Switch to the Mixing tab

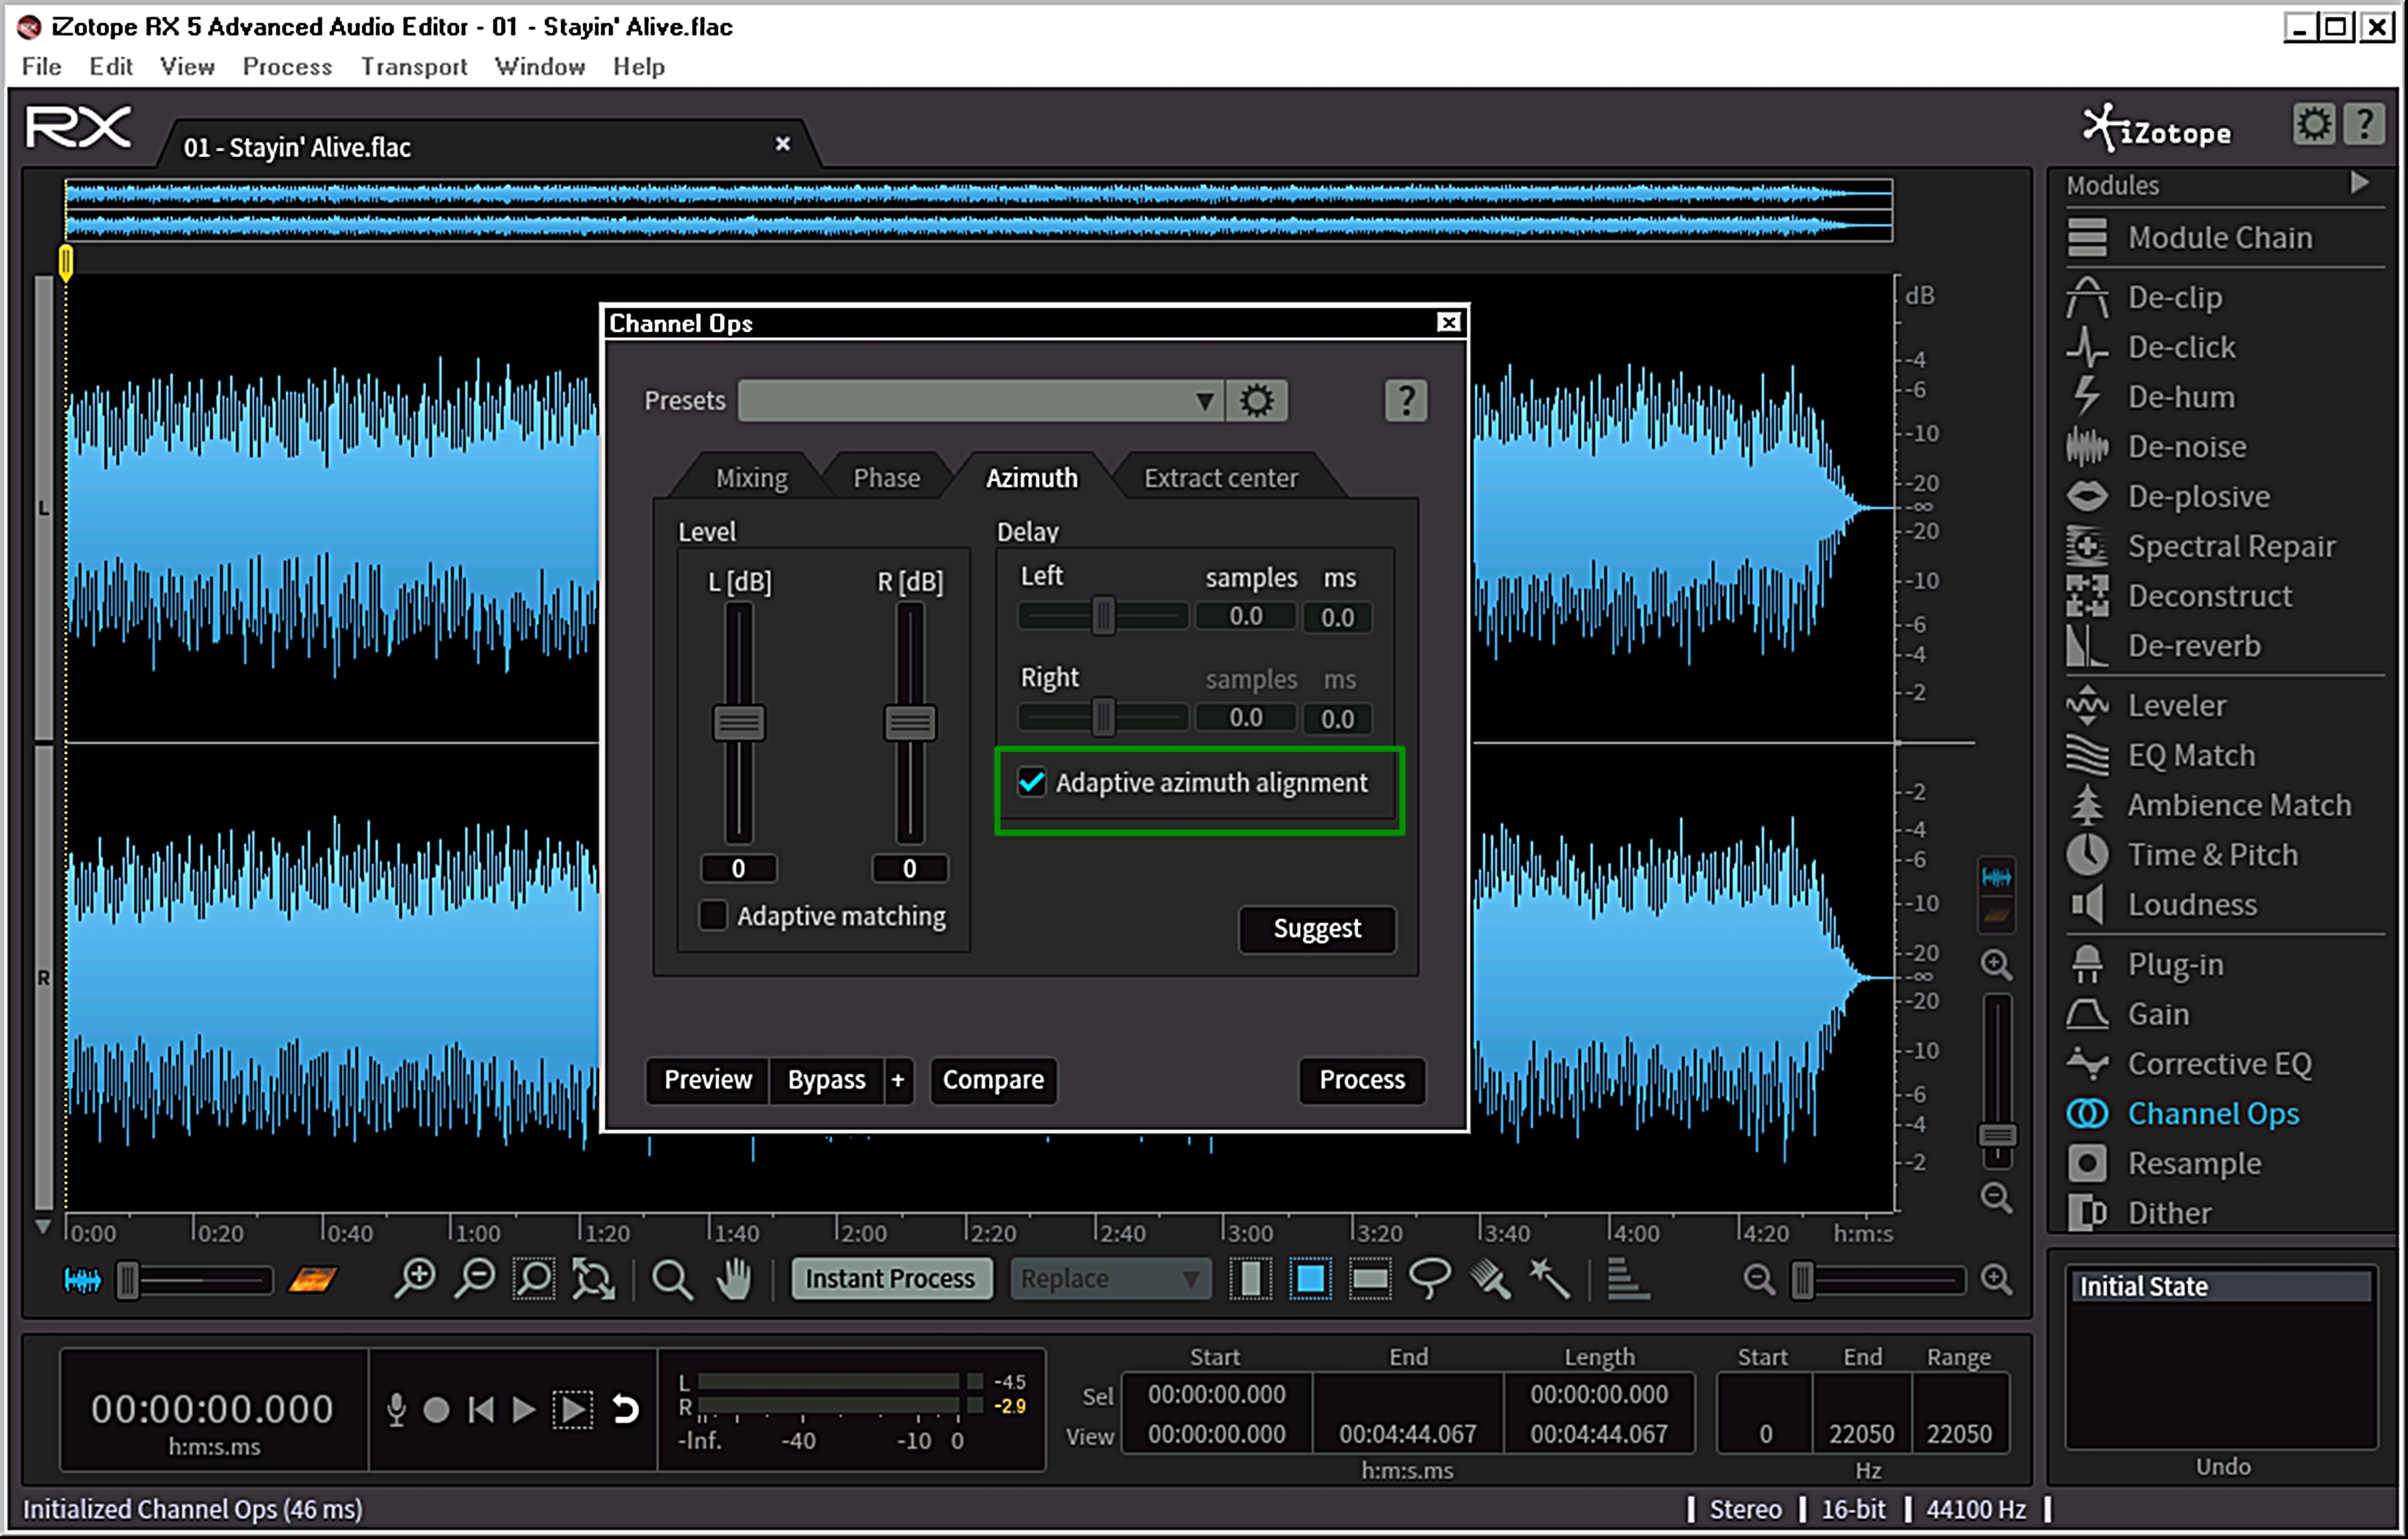pos(751,478)
